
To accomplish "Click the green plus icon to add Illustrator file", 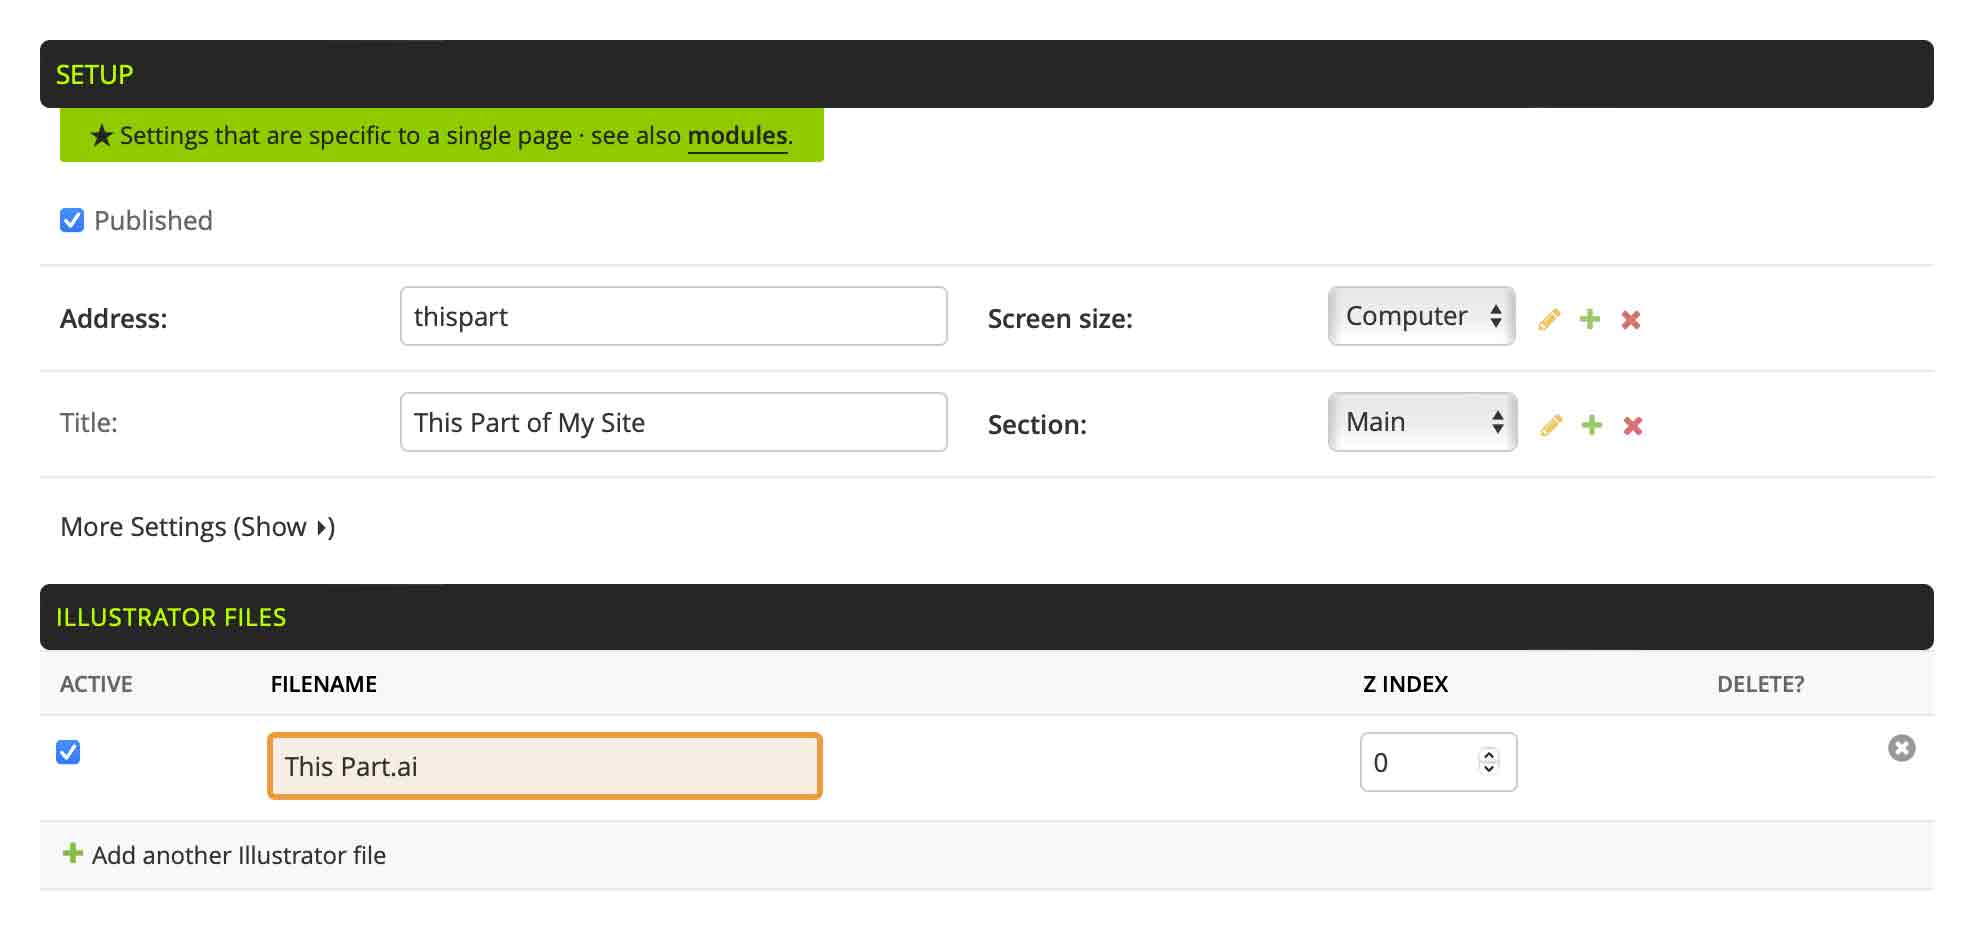I will coord(73,854).
